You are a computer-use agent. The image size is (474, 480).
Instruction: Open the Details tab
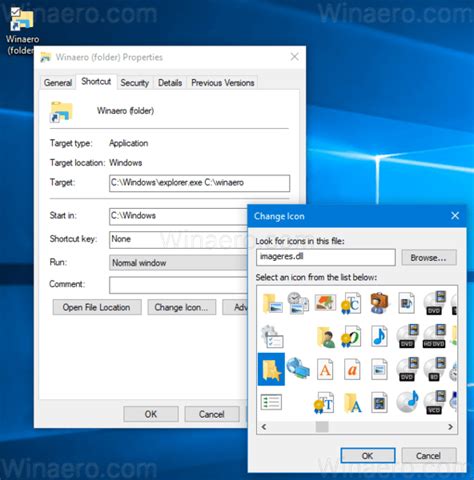[170, 83]
